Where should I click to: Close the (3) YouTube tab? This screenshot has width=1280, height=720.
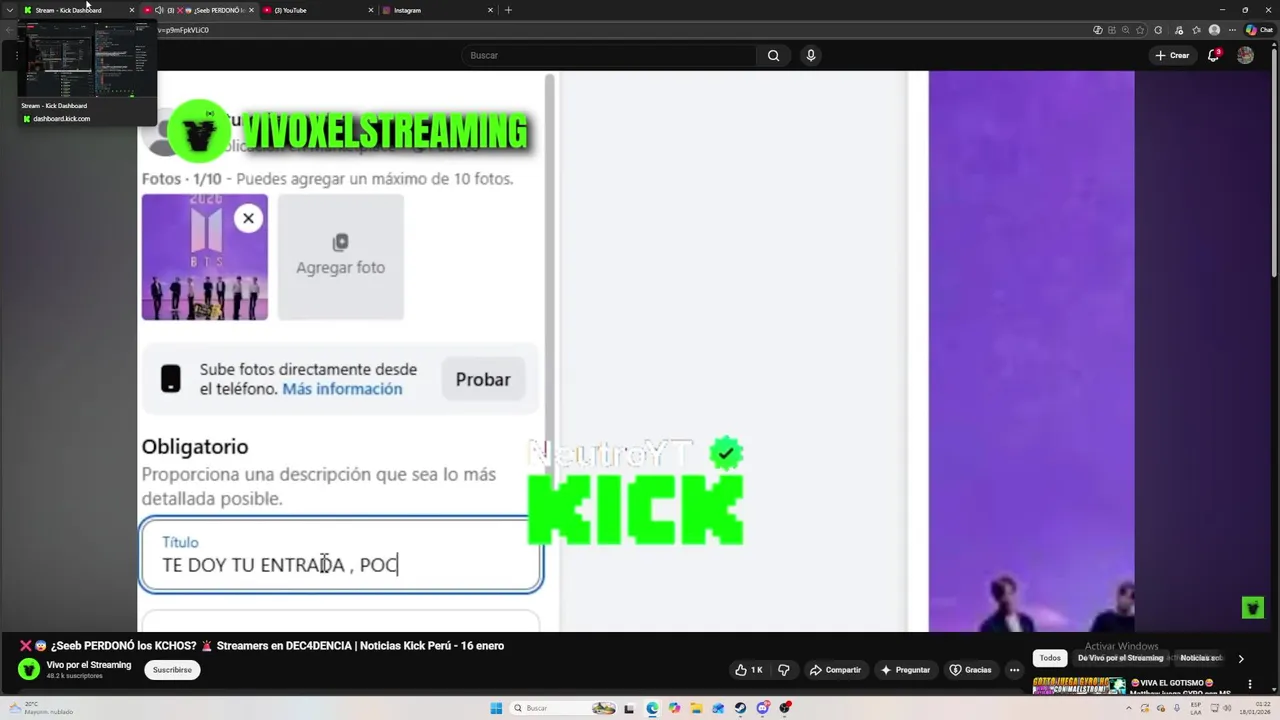coord(371,10)
